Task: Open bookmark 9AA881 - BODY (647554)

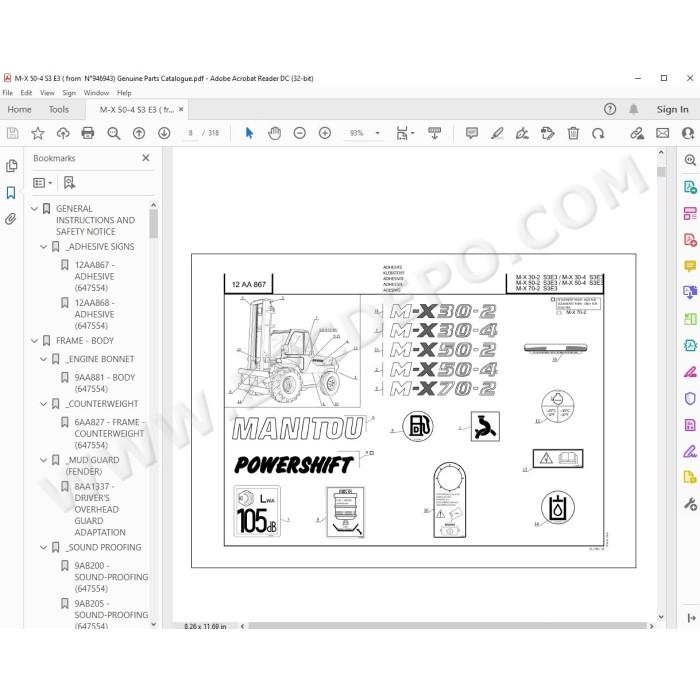Action: 104,383
